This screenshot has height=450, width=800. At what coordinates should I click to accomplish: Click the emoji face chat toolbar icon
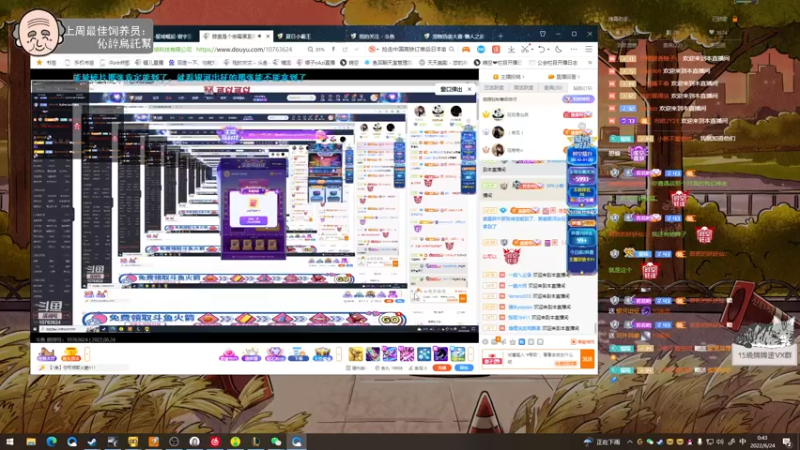485,342
